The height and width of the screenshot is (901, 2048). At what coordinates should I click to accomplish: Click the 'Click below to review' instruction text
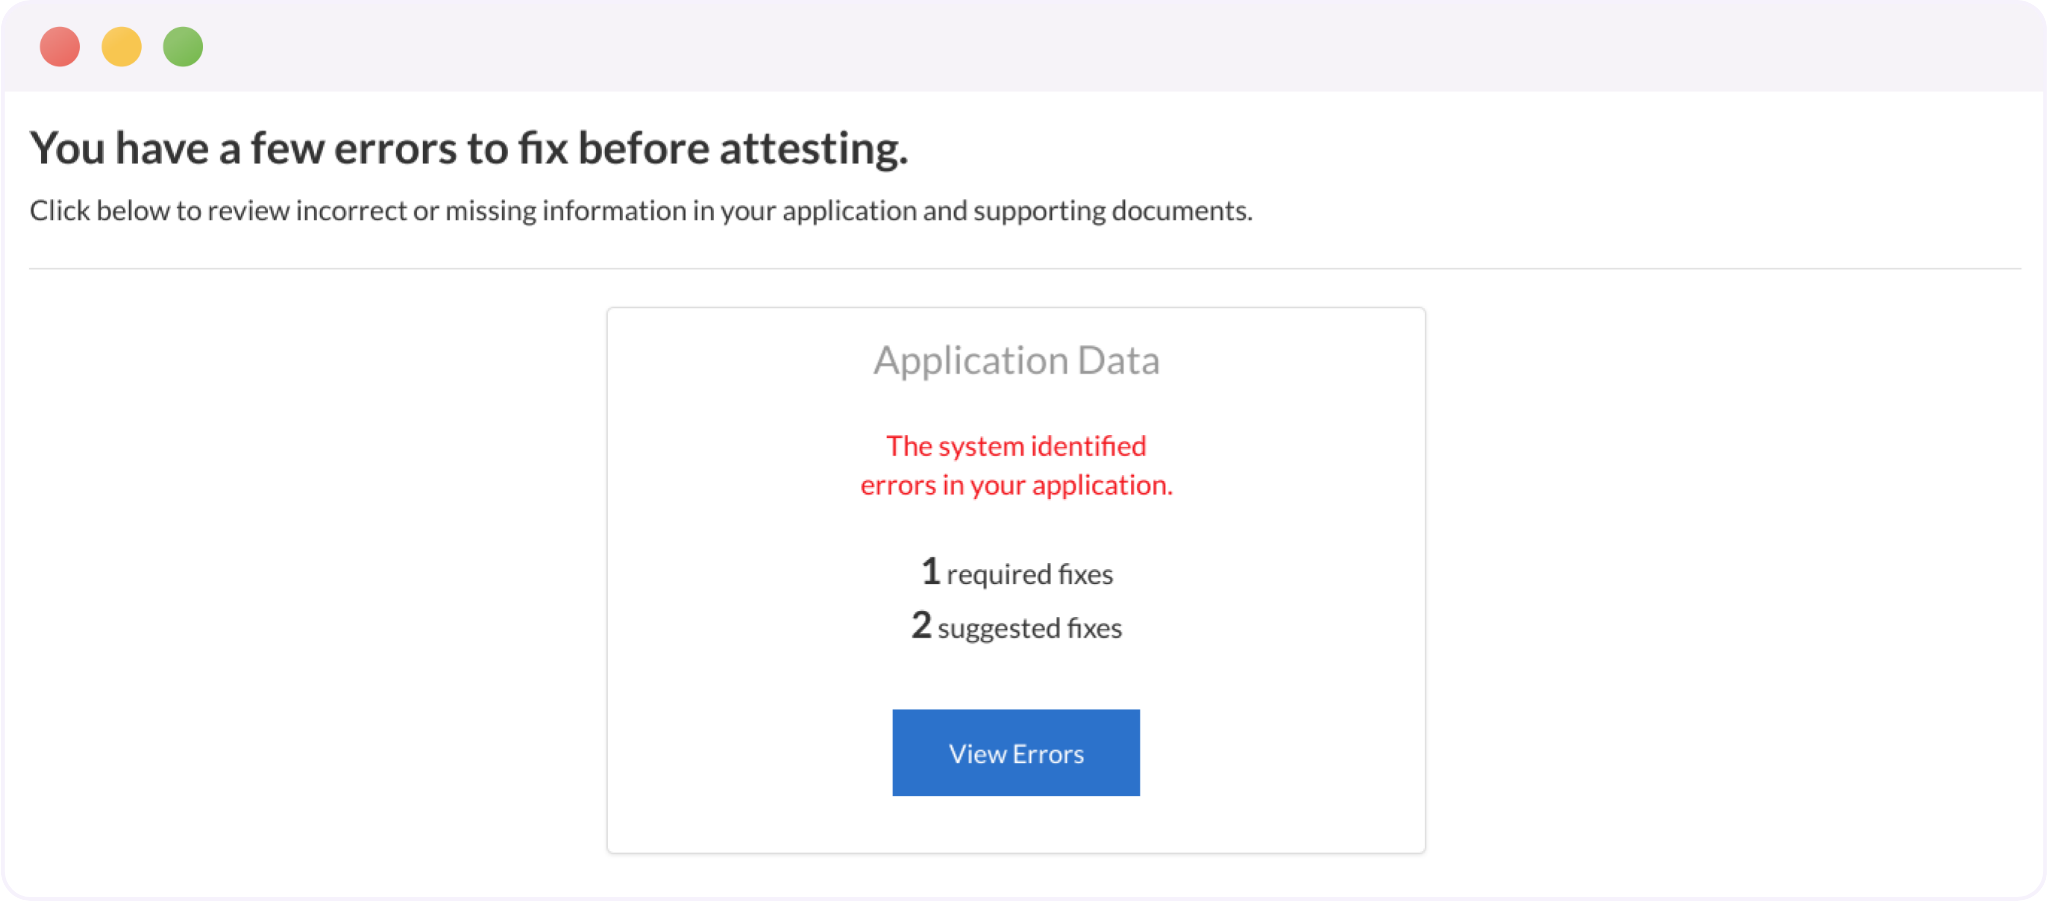pos(640,211)
